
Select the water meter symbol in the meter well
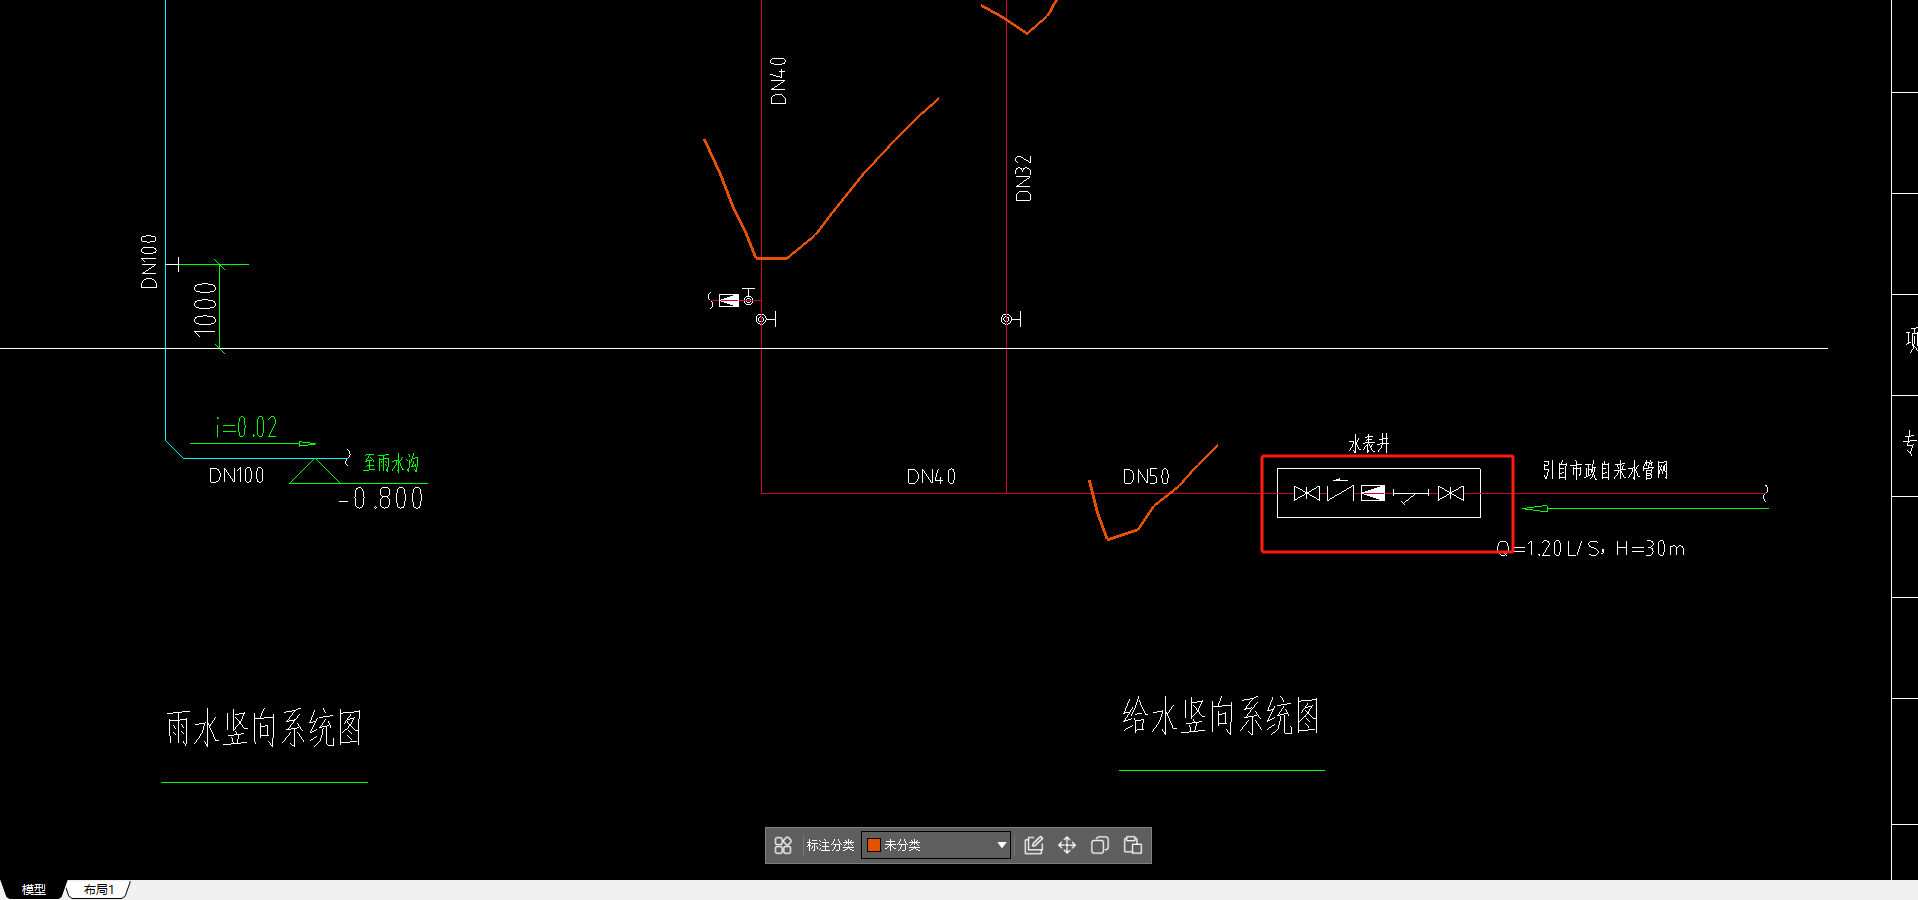(x=1373, y=493)
